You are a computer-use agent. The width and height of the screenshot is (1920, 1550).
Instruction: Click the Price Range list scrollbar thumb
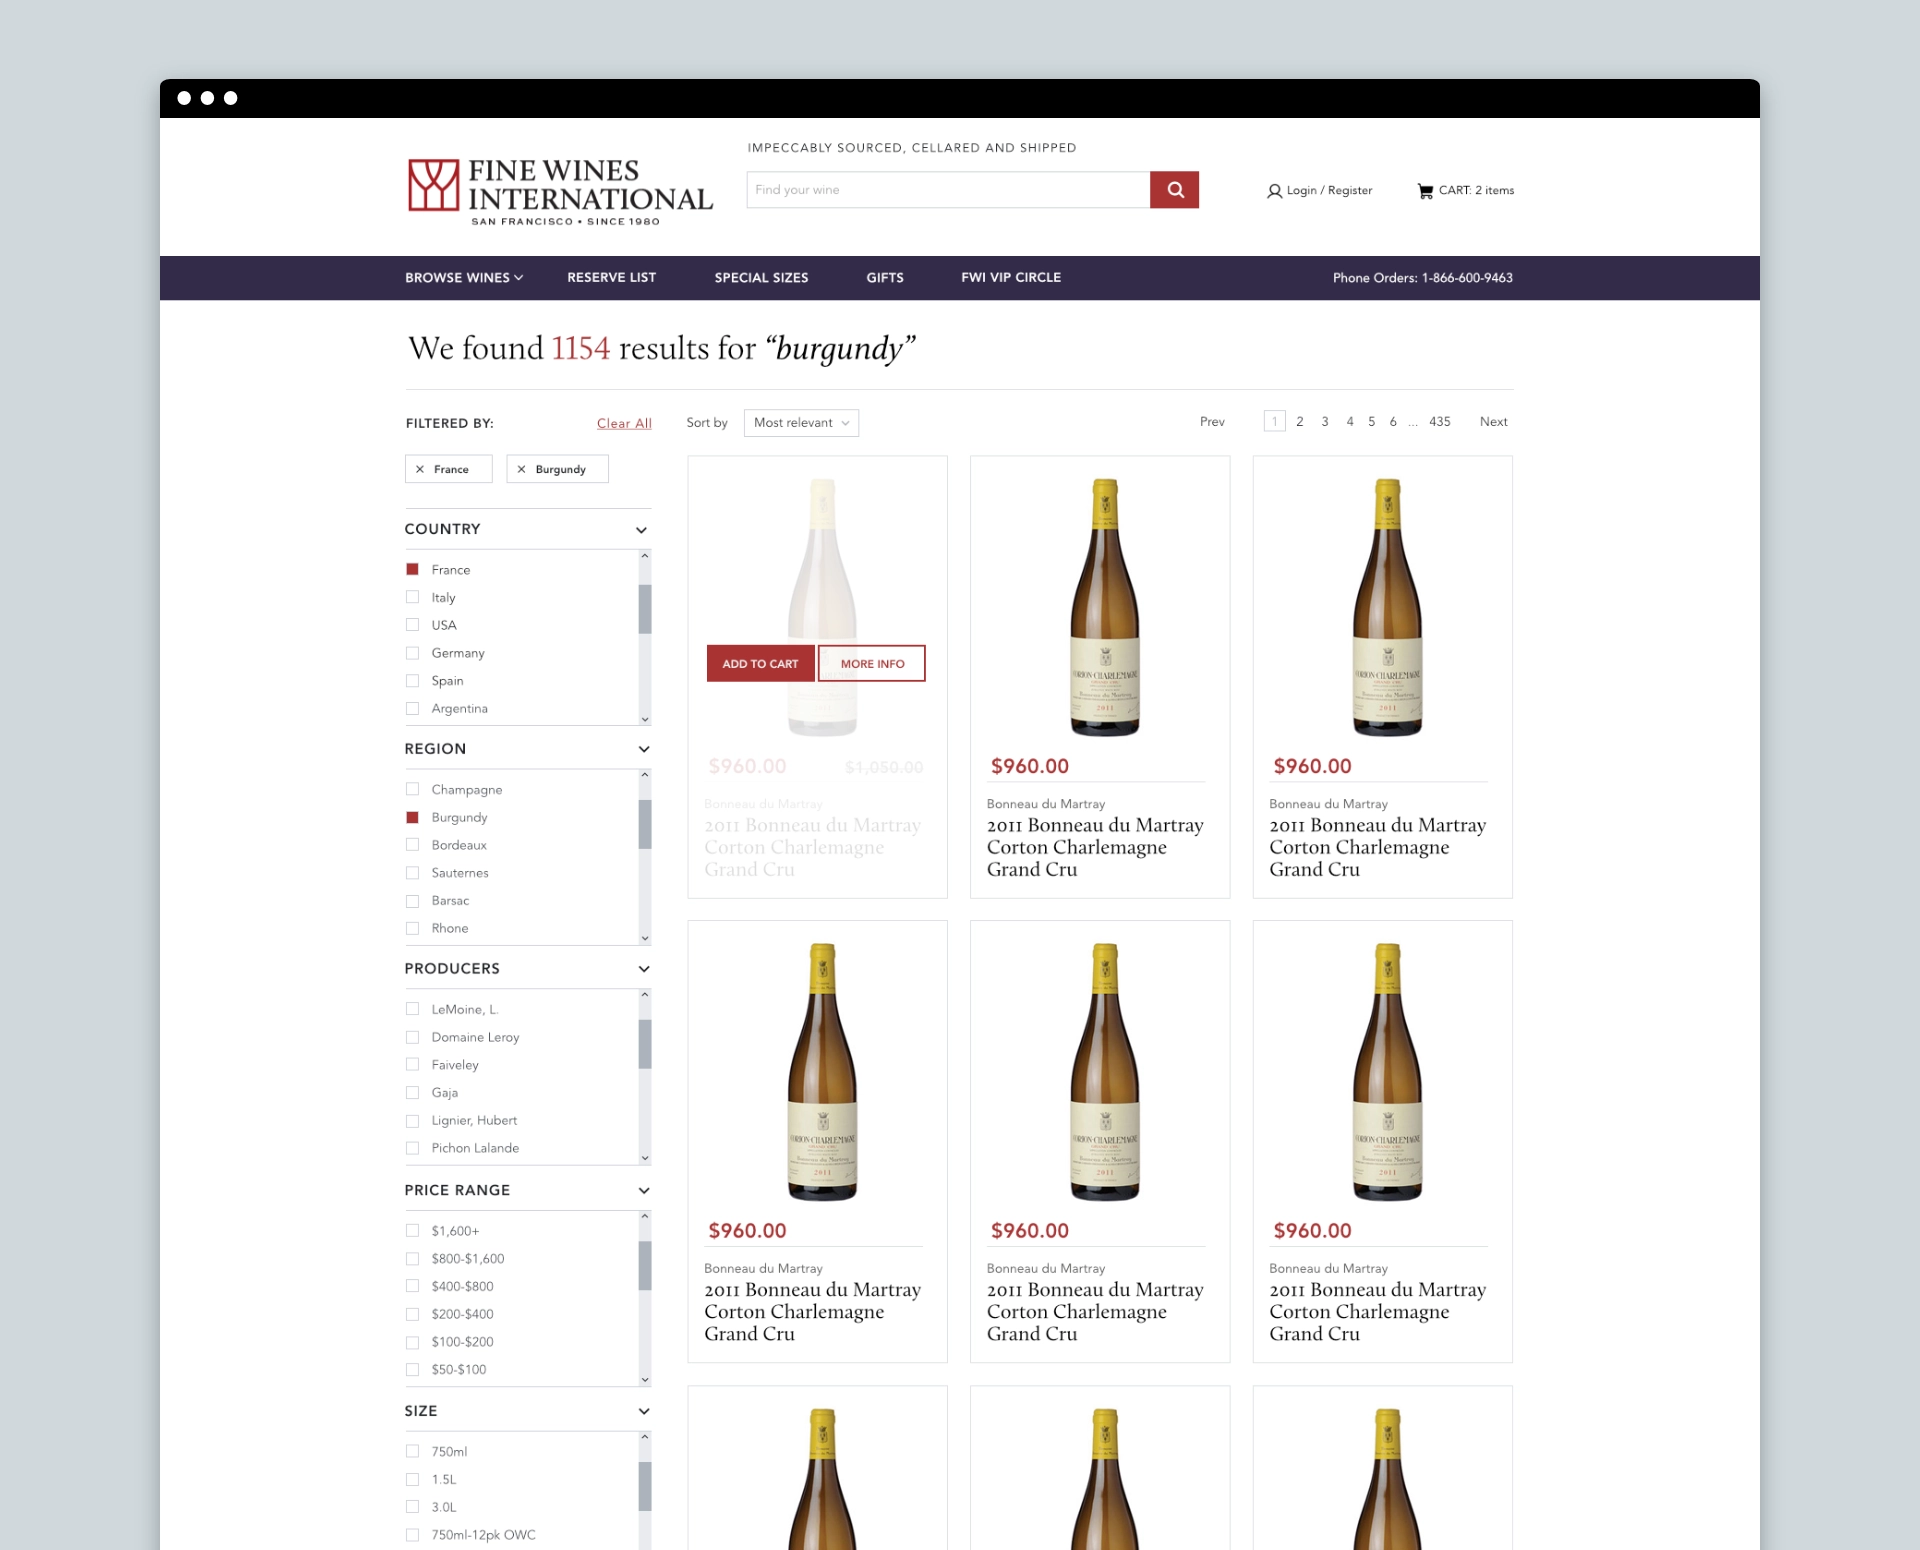645,1266
